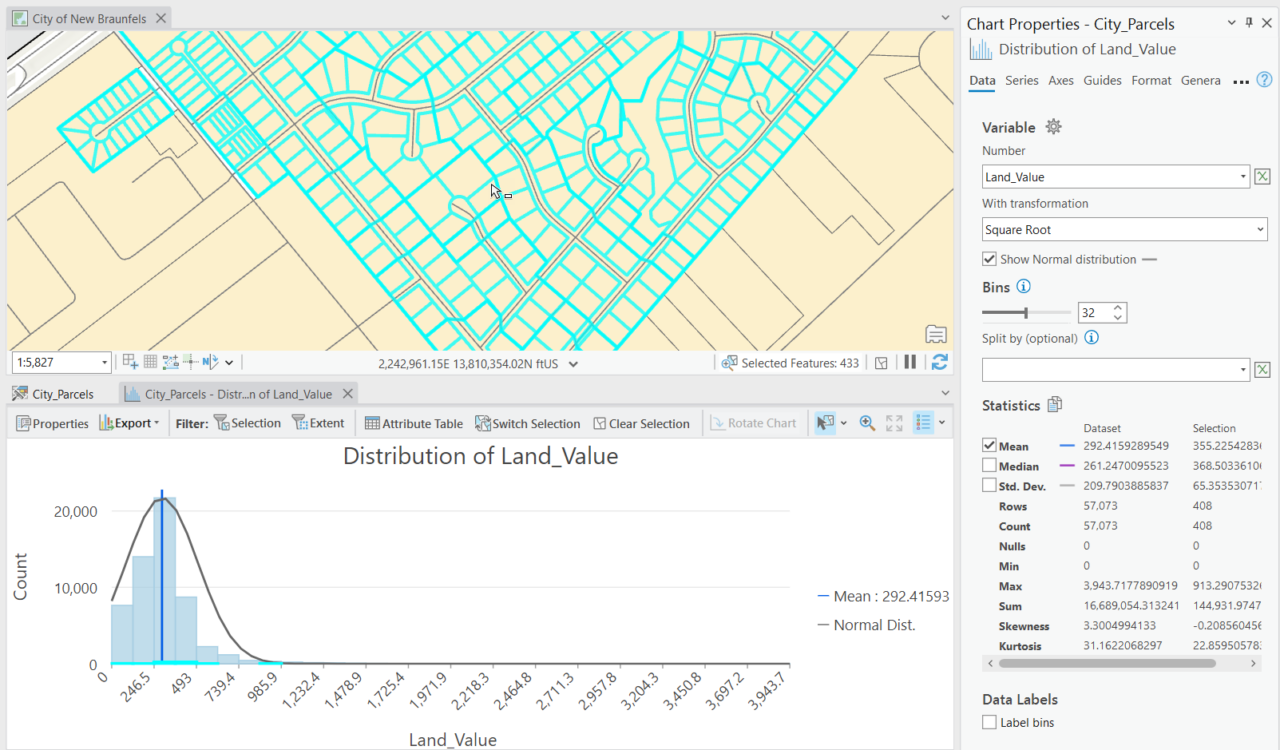Viewport: 1280px width, 750px height.
Task: Enable the Median statistic checkbox
Action: click(x=990, y=466)
